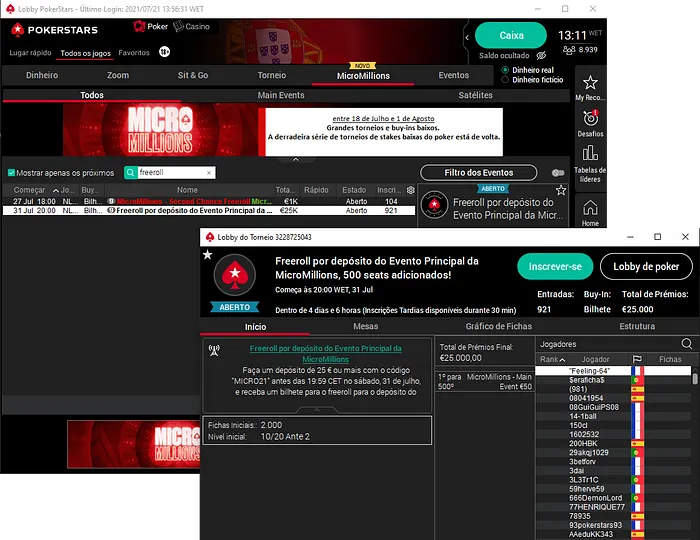
Task: Select the Todos sub-tab
Action: pos(92,95)
